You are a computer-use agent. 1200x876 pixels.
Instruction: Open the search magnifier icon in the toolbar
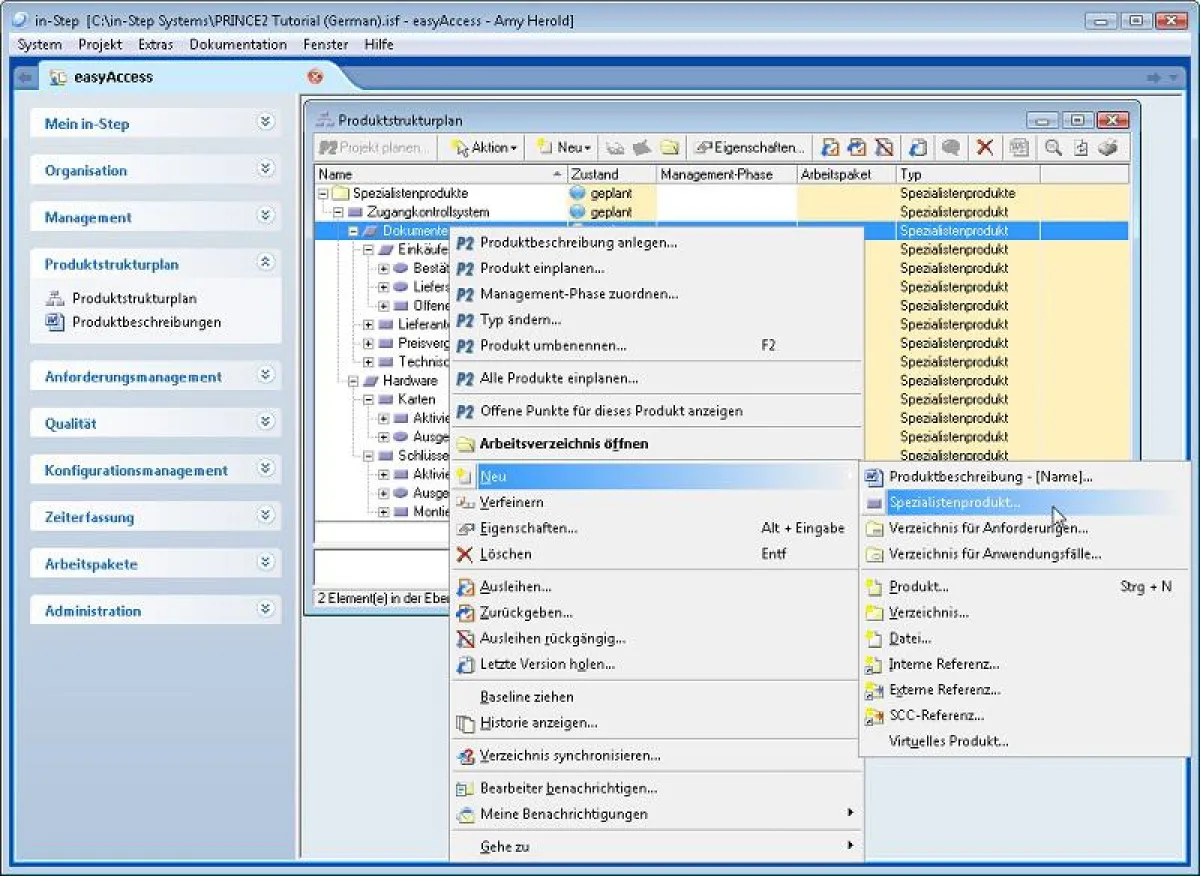pos(1053,147)
